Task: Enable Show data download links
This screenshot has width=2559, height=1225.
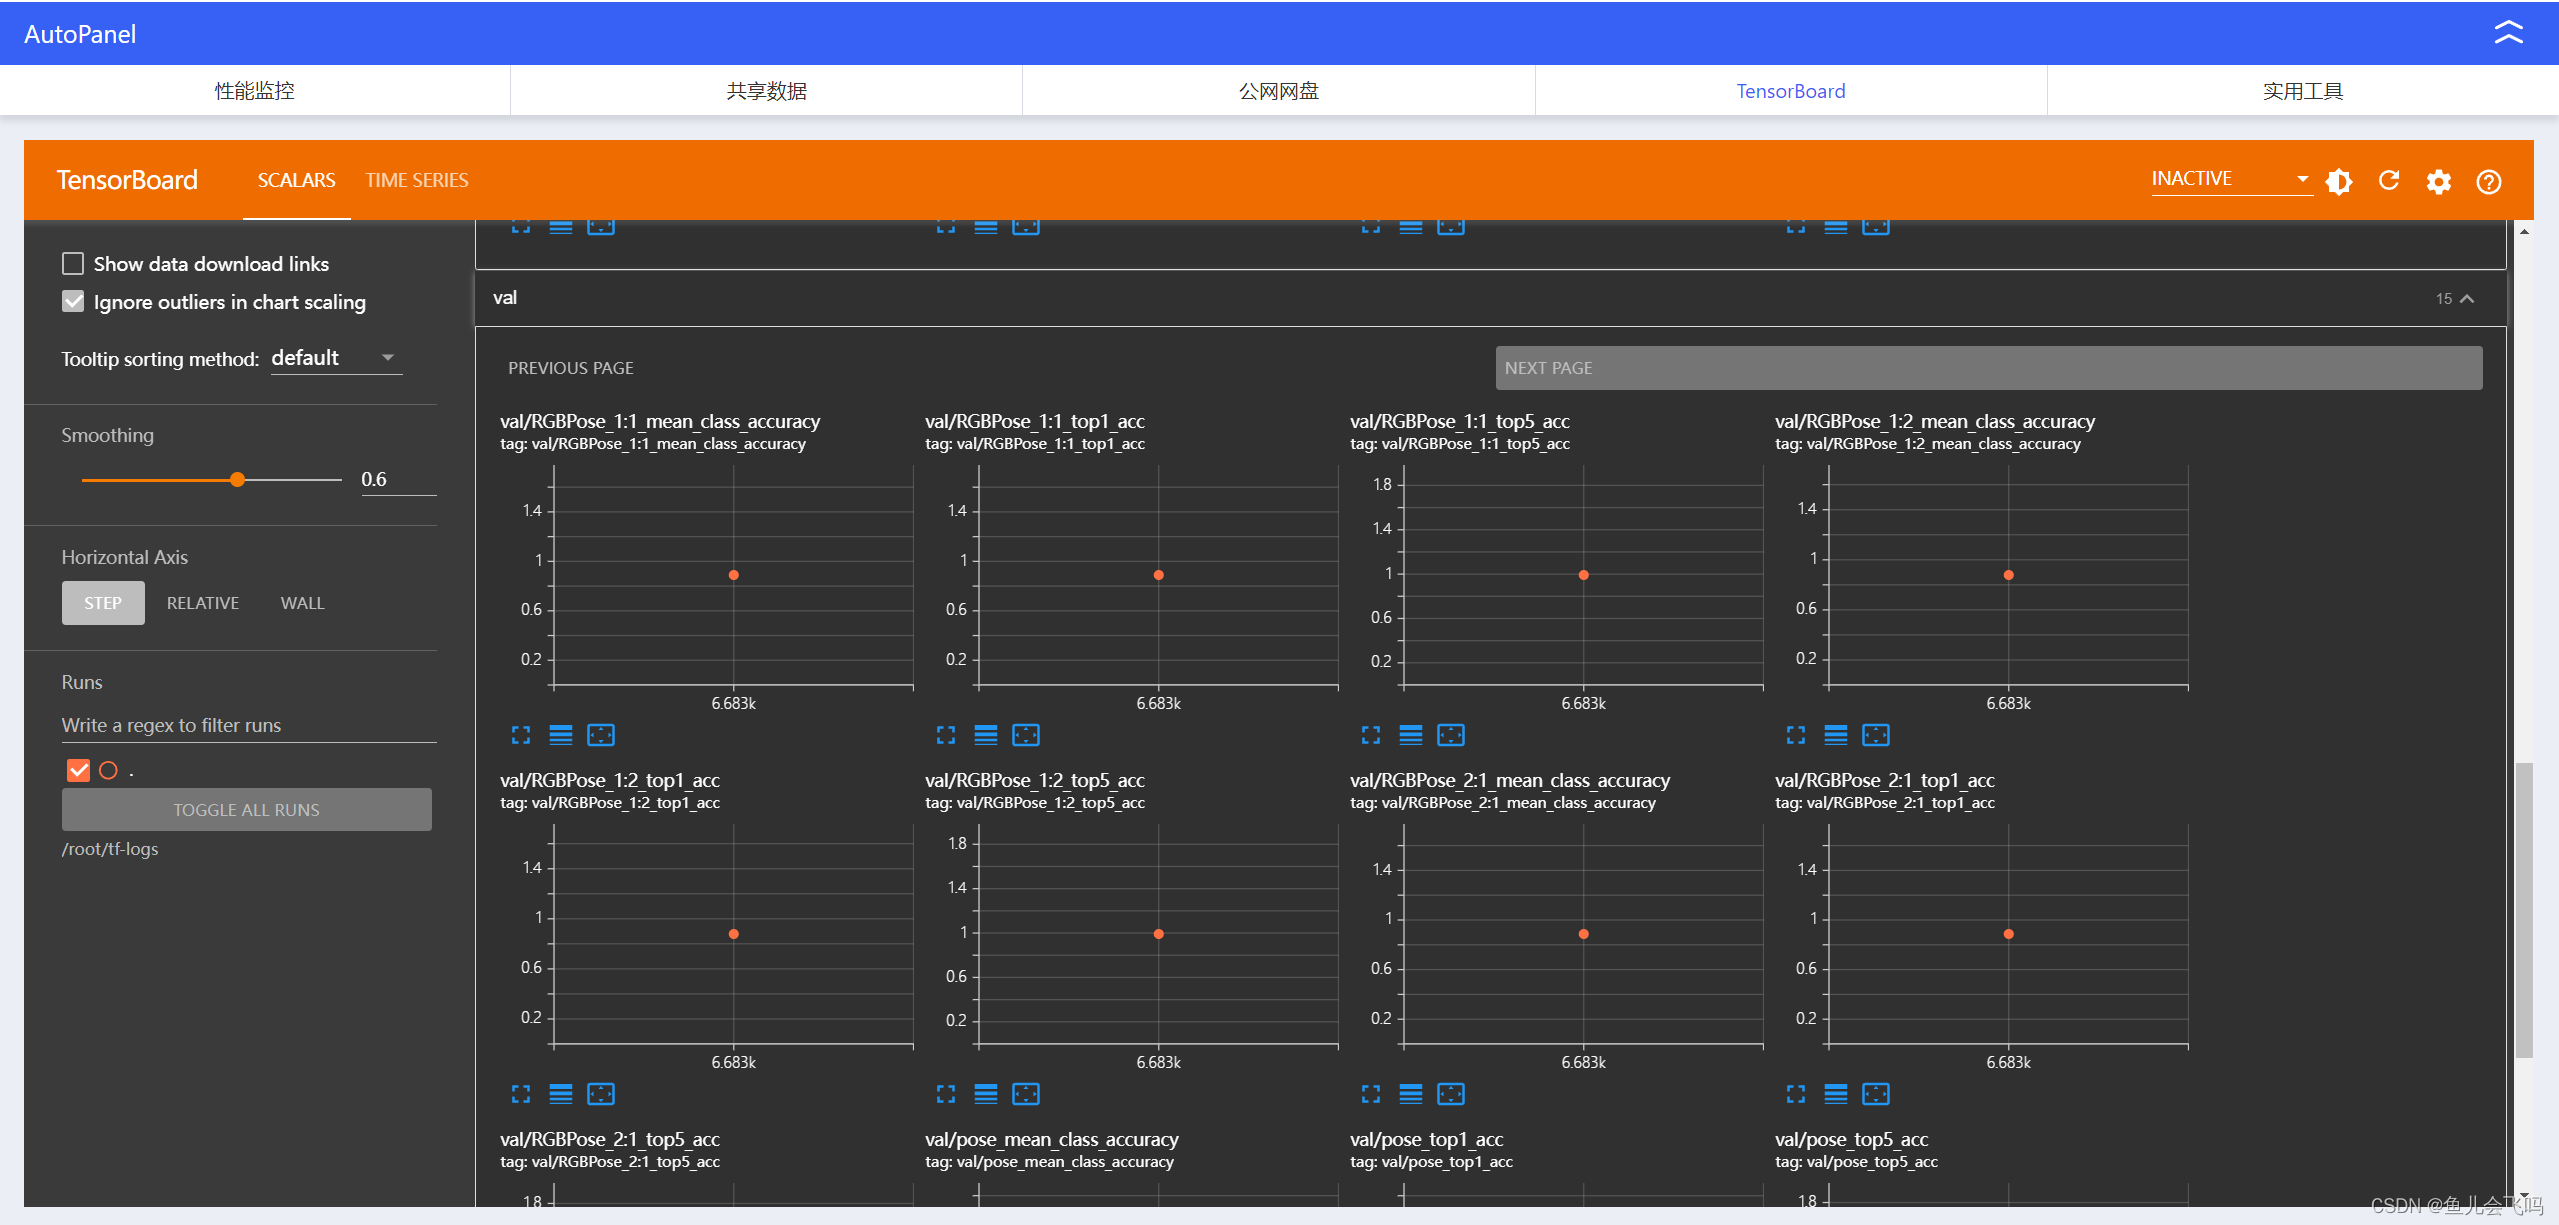Action: [x=73, y=264]
